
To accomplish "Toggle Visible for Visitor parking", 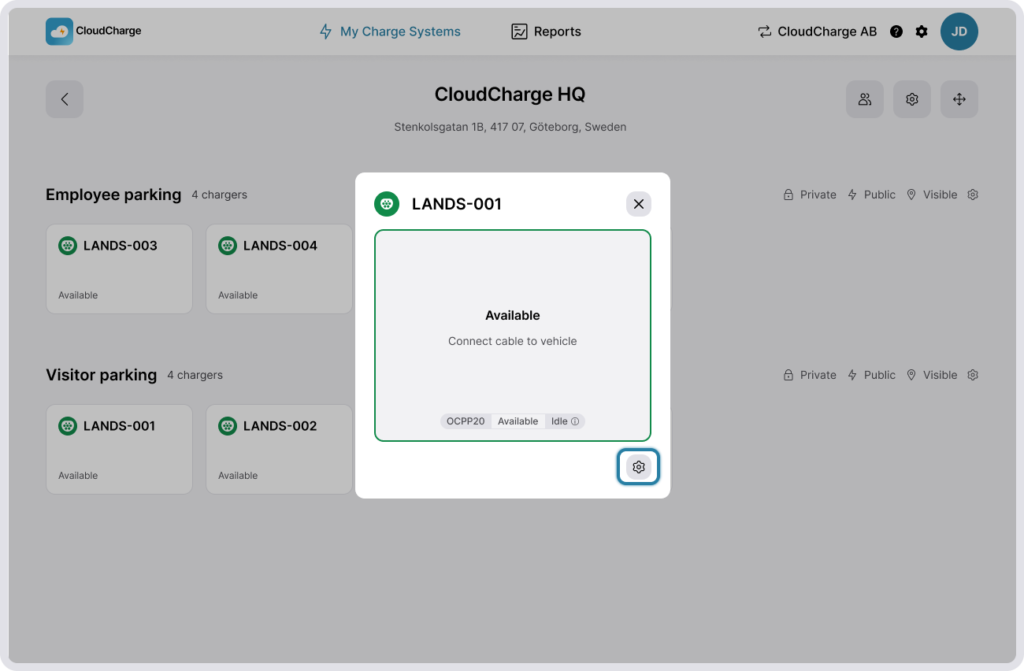I will tap(932, 375).
